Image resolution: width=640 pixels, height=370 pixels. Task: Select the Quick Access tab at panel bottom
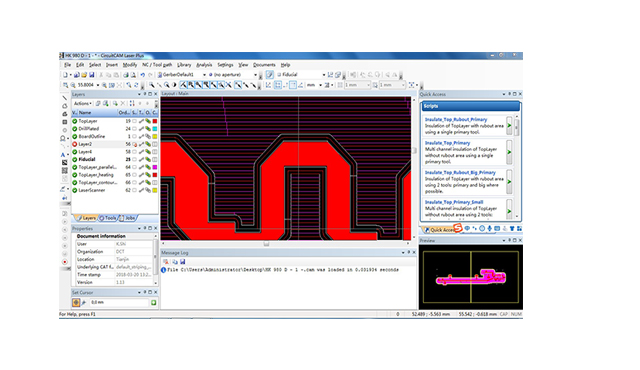point(439,230)
